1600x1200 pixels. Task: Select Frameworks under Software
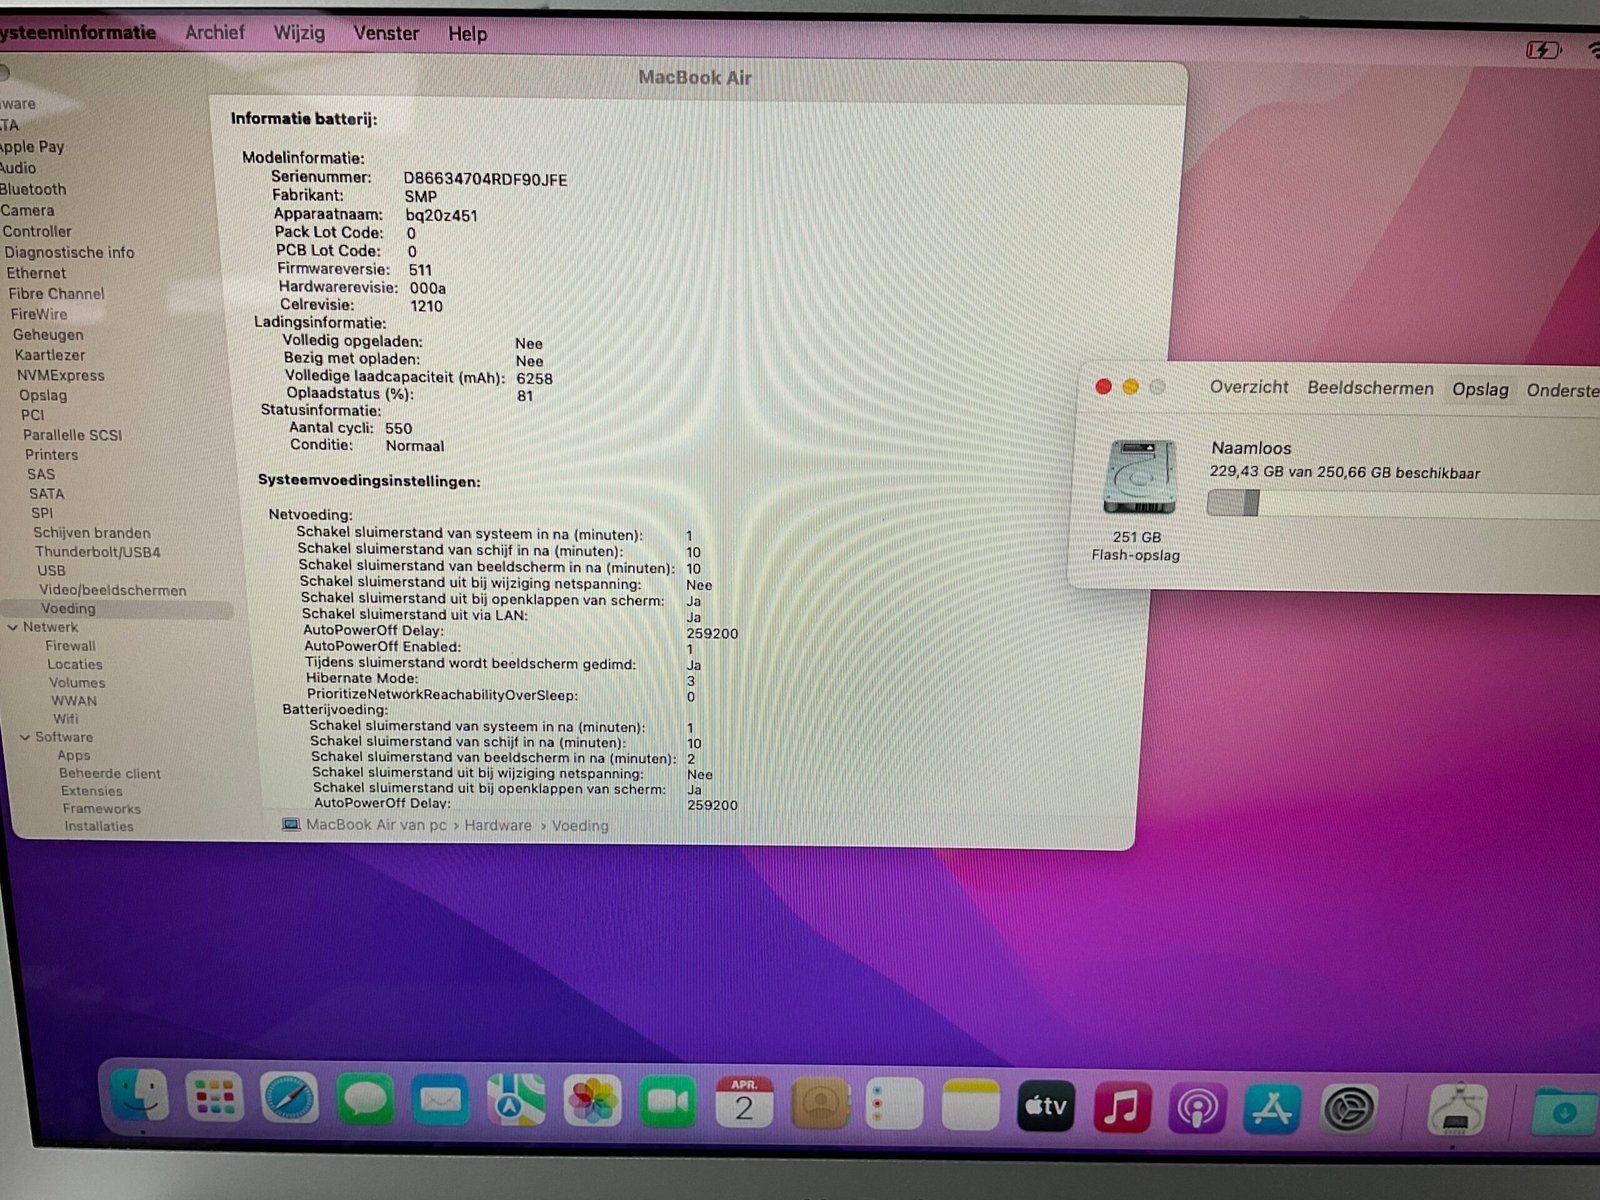[x=101, y=809]
